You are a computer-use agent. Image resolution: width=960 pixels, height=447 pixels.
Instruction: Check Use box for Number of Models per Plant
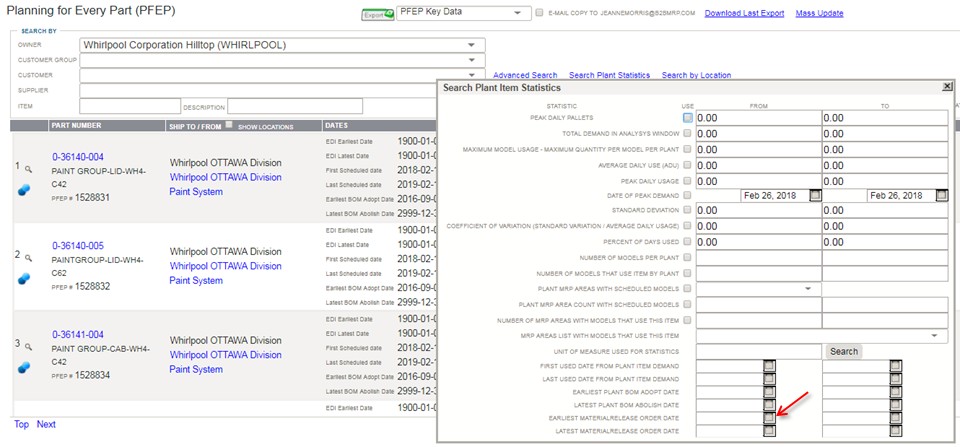tap(688, 257)
